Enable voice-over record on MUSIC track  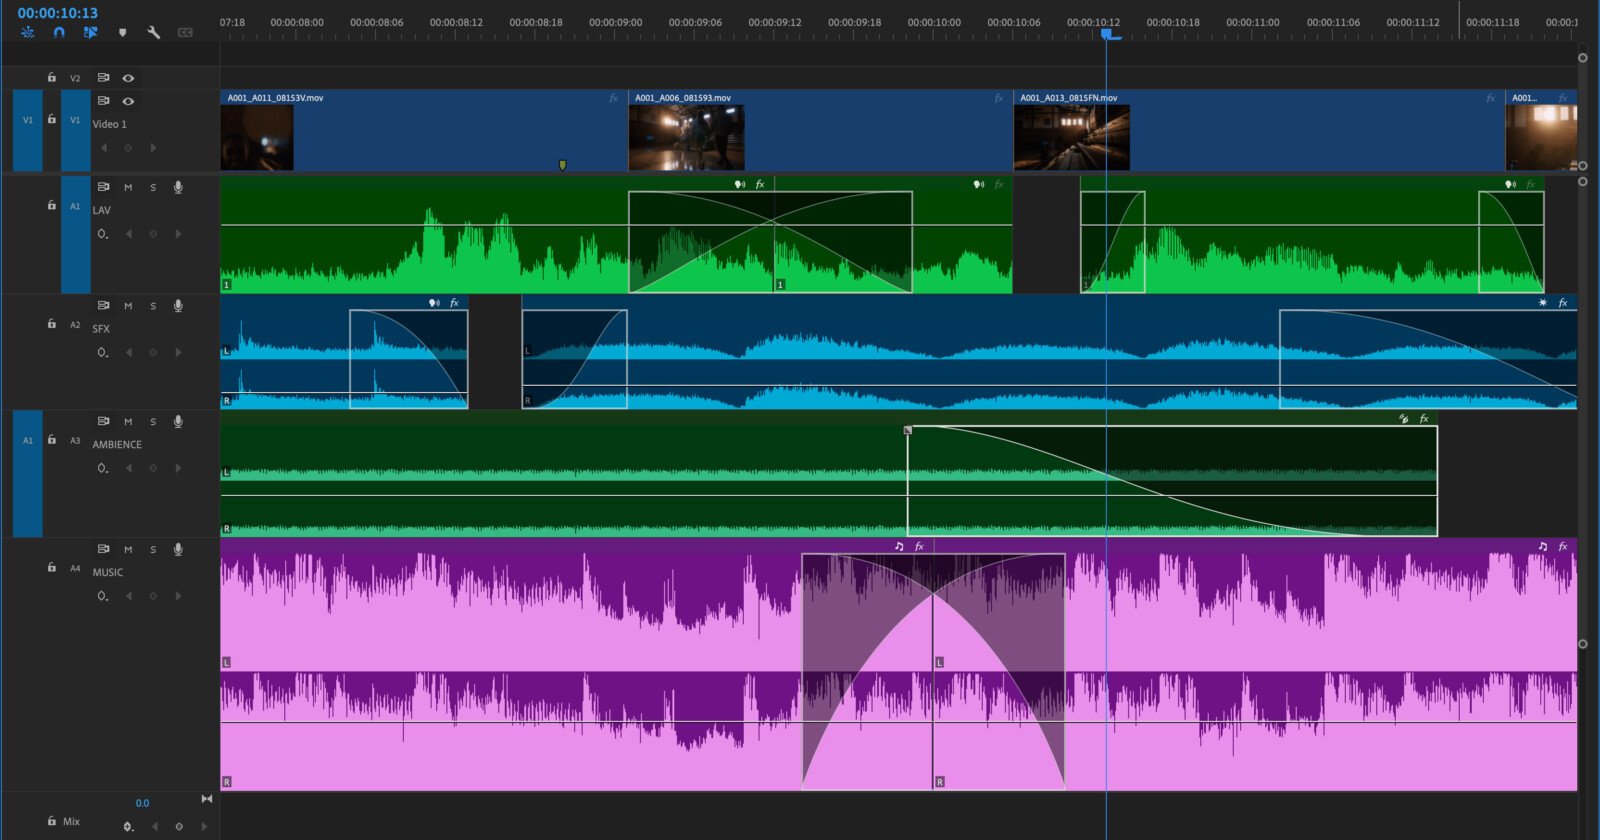click(x=178, y=549)
